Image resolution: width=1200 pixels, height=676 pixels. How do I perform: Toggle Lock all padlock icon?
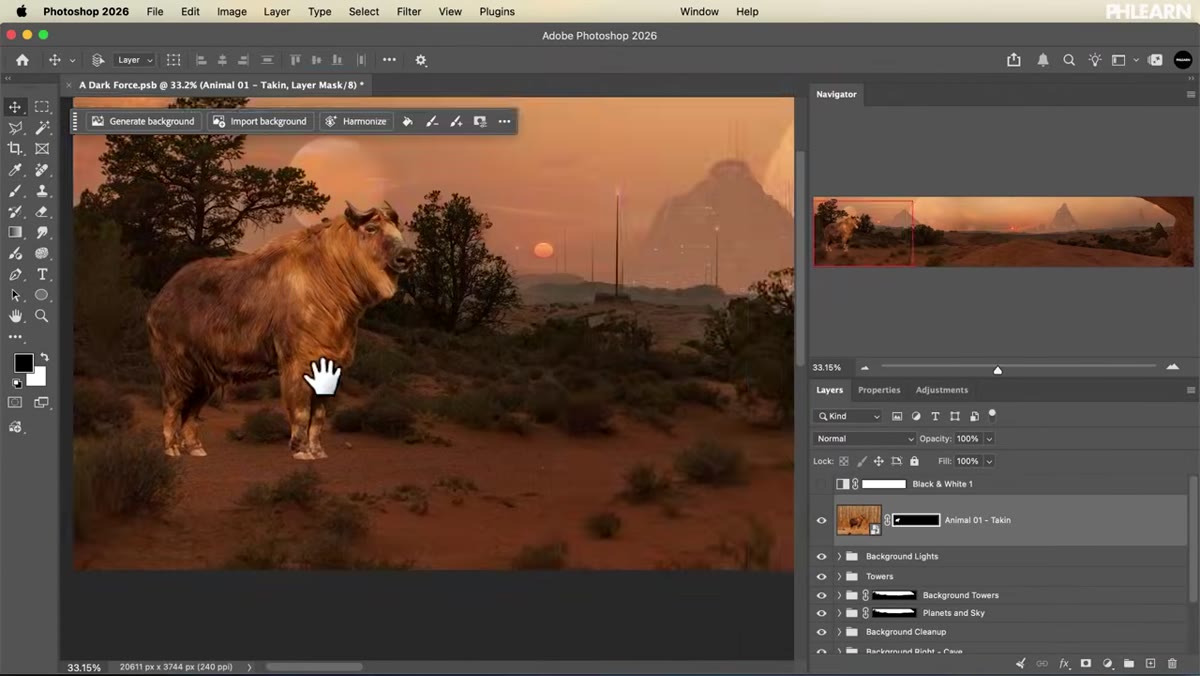914,461
